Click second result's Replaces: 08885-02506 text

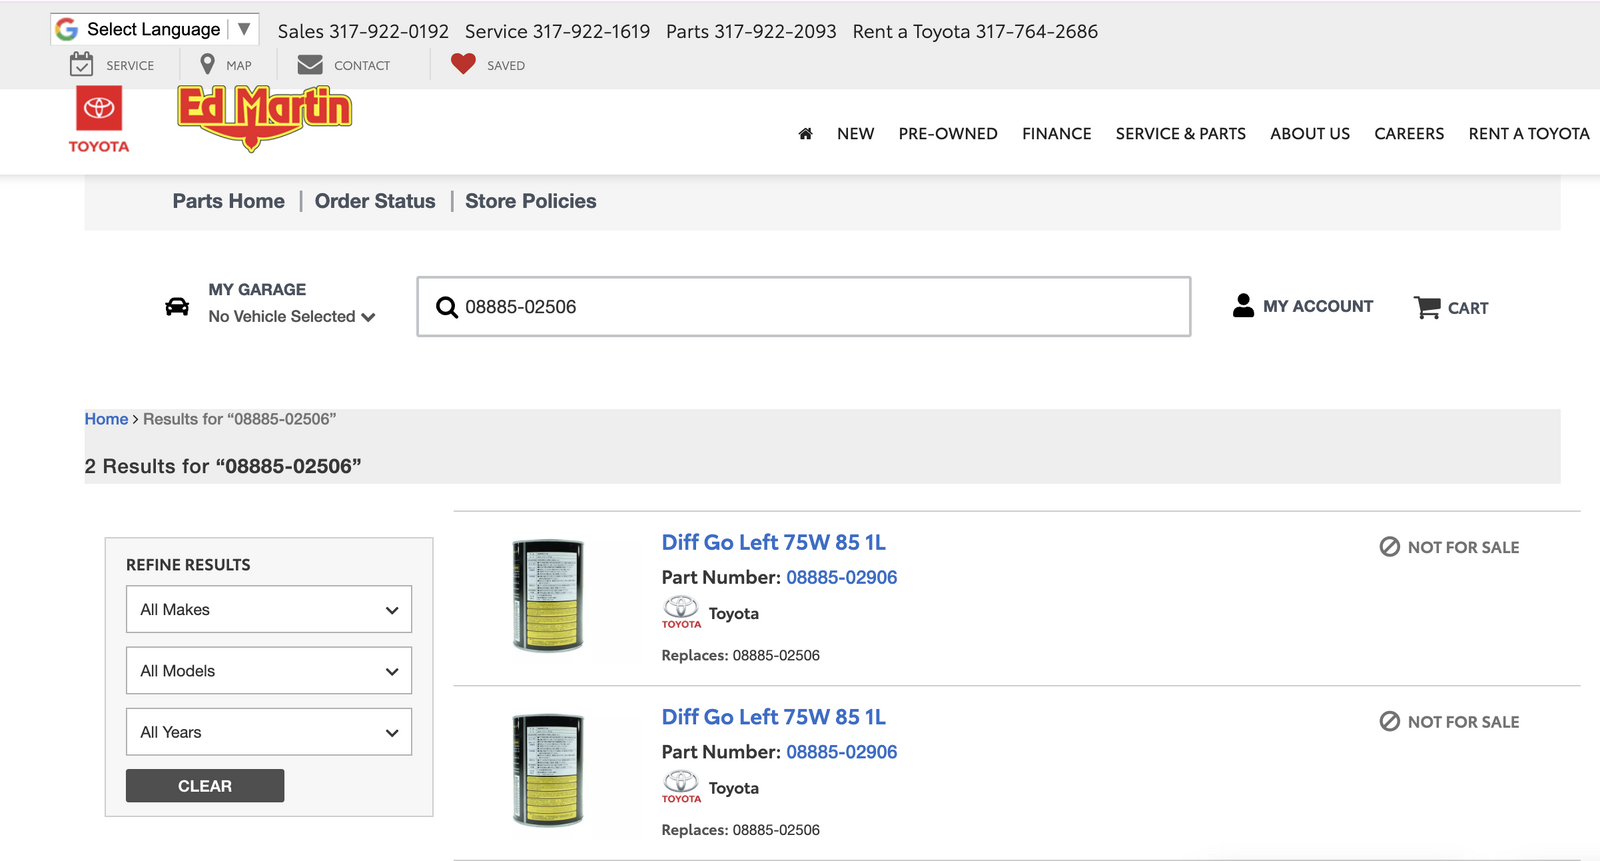[x=740, y=830]
